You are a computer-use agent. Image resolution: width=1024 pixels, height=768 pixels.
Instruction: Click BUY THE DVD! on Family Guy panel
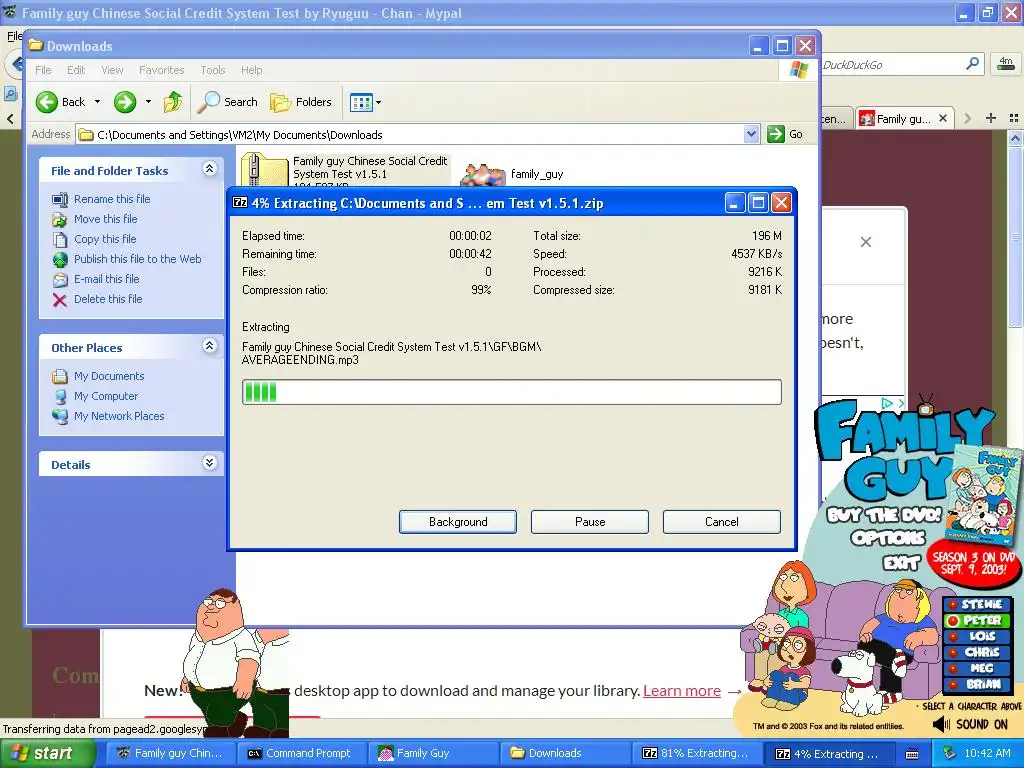point(884,514)
